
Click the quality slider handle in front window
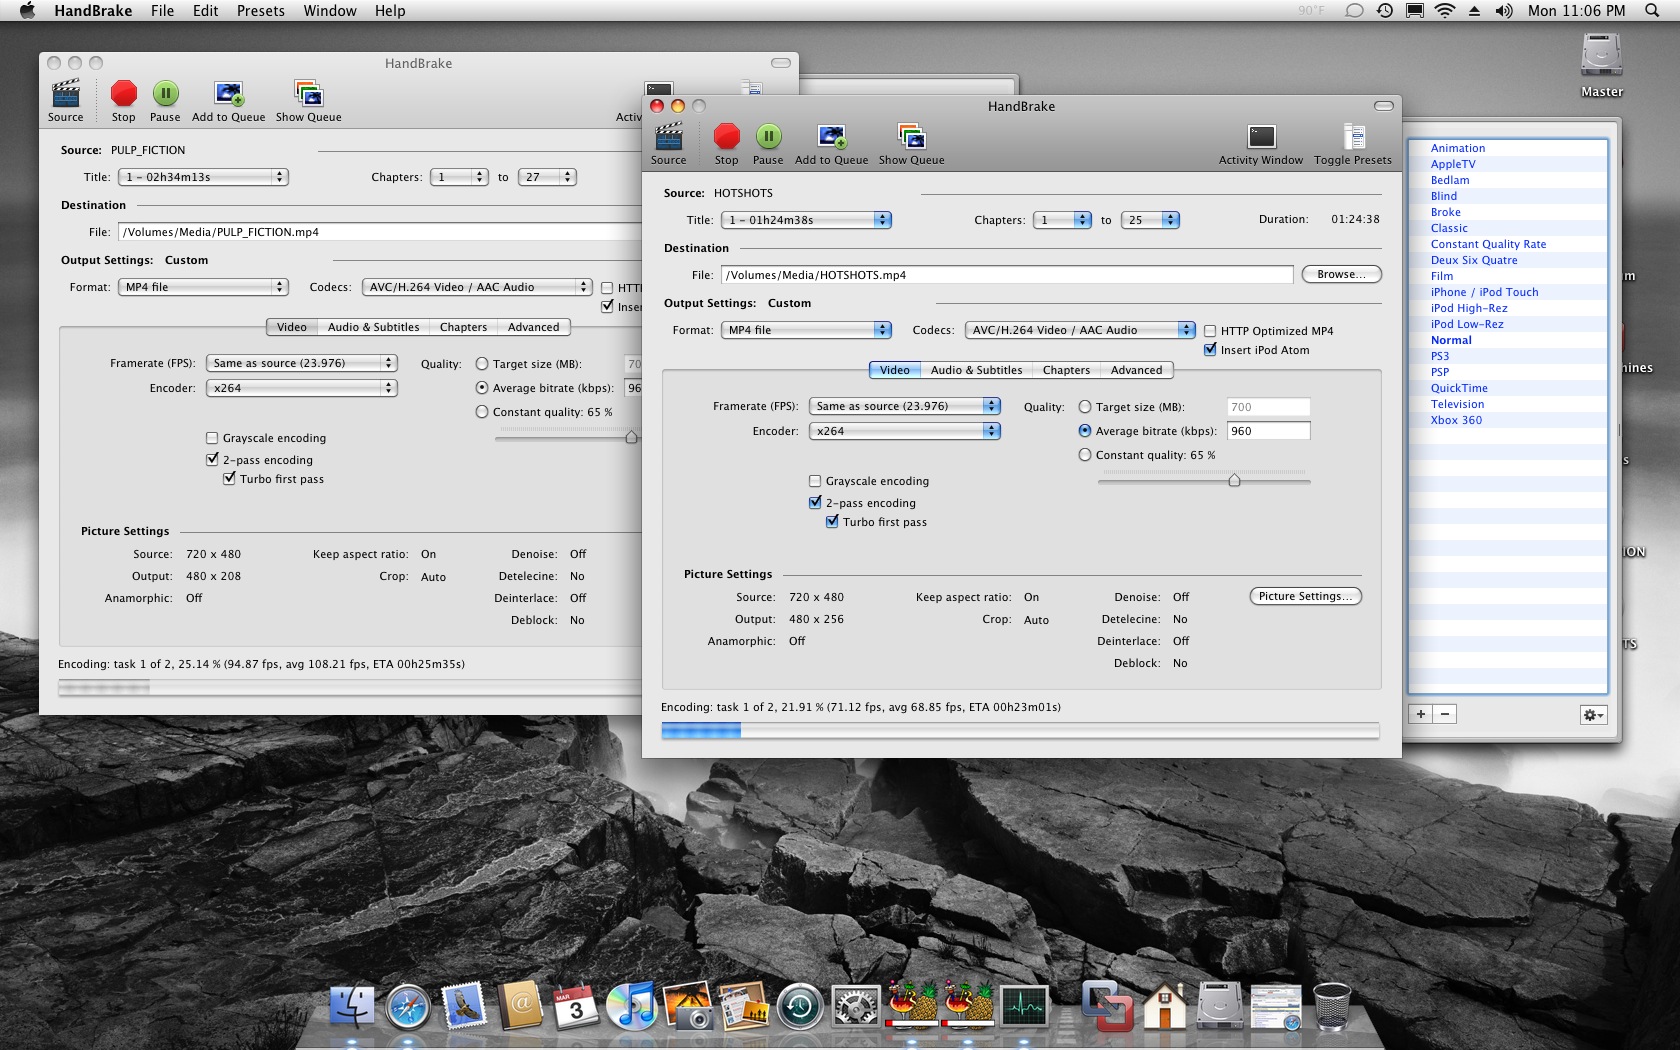[1234, 481]
